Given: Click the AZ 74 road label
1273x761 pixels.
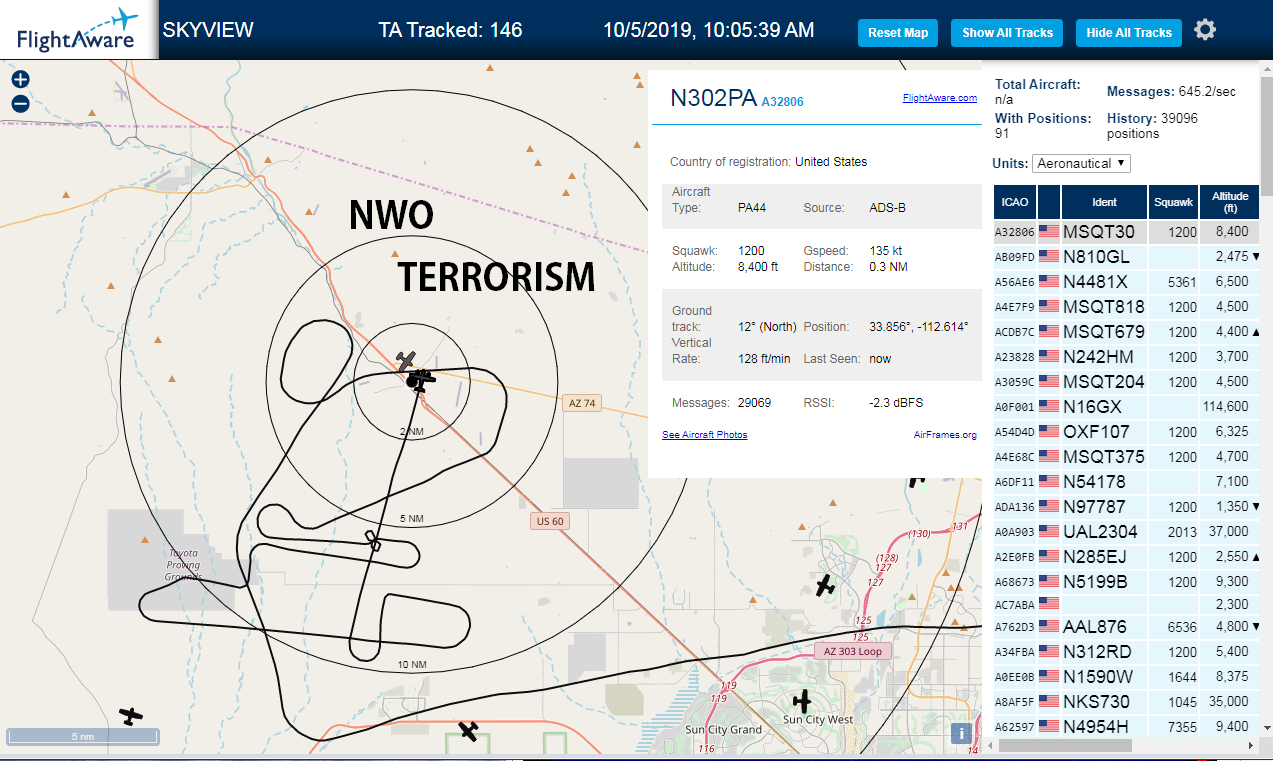Looking at the screenshot, I should [x=581, y=404].
